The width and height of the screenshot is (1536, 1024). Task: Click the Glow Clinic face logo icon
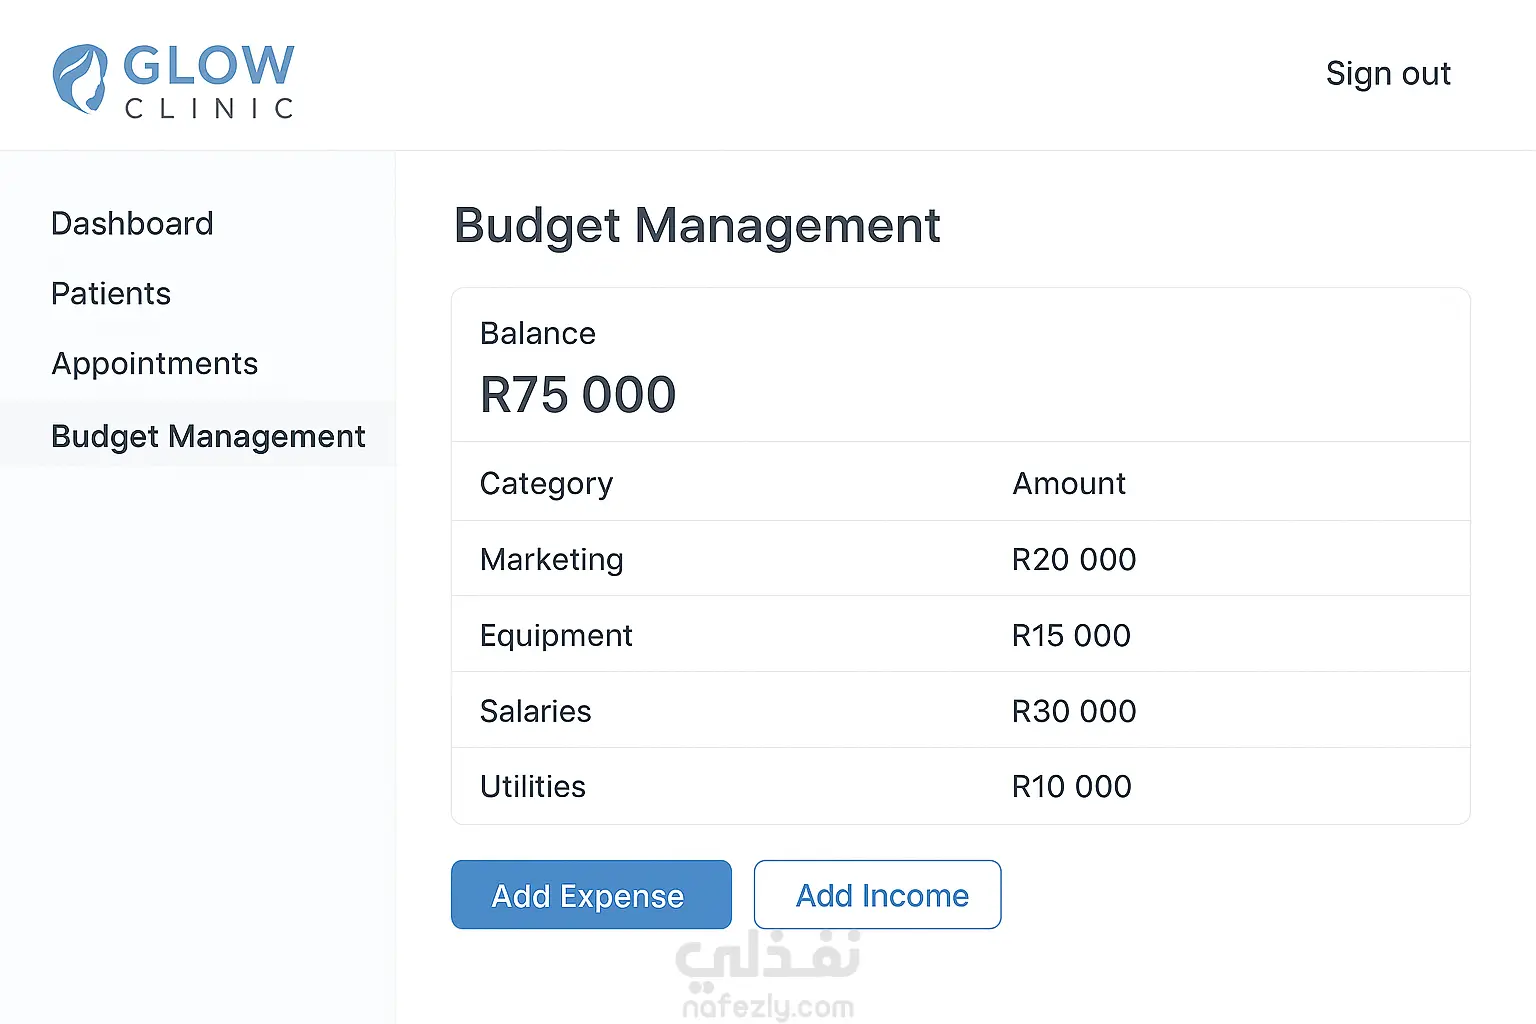tap(80, 78)
